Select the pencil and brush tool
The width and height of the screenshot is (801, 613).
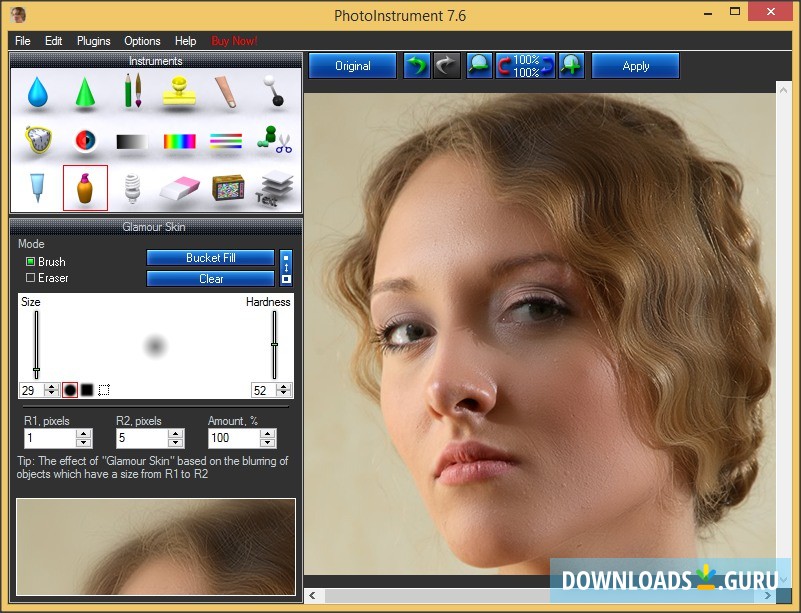(x=133, y=91)
